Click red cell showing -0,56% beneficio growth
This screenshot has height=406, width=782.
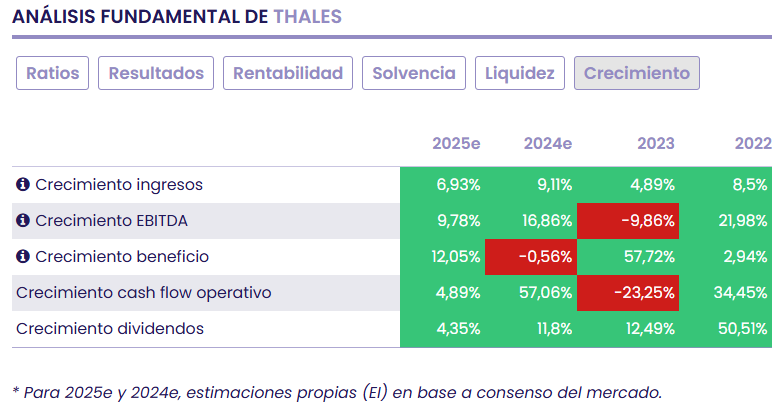[x=531, y=257]
